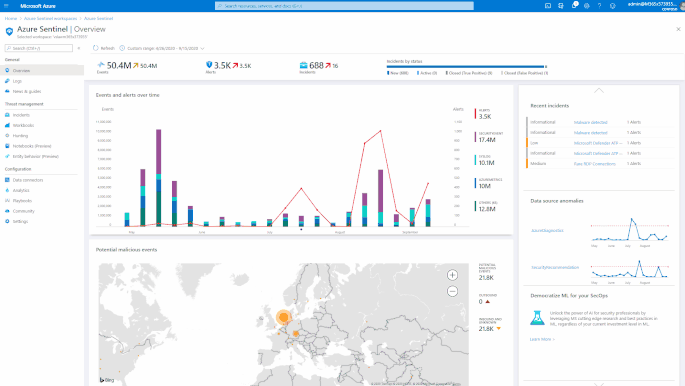Click the sidebar Search (Ctrl+/) field
This screenshot has height=386, width=685.
coord(39,48)
